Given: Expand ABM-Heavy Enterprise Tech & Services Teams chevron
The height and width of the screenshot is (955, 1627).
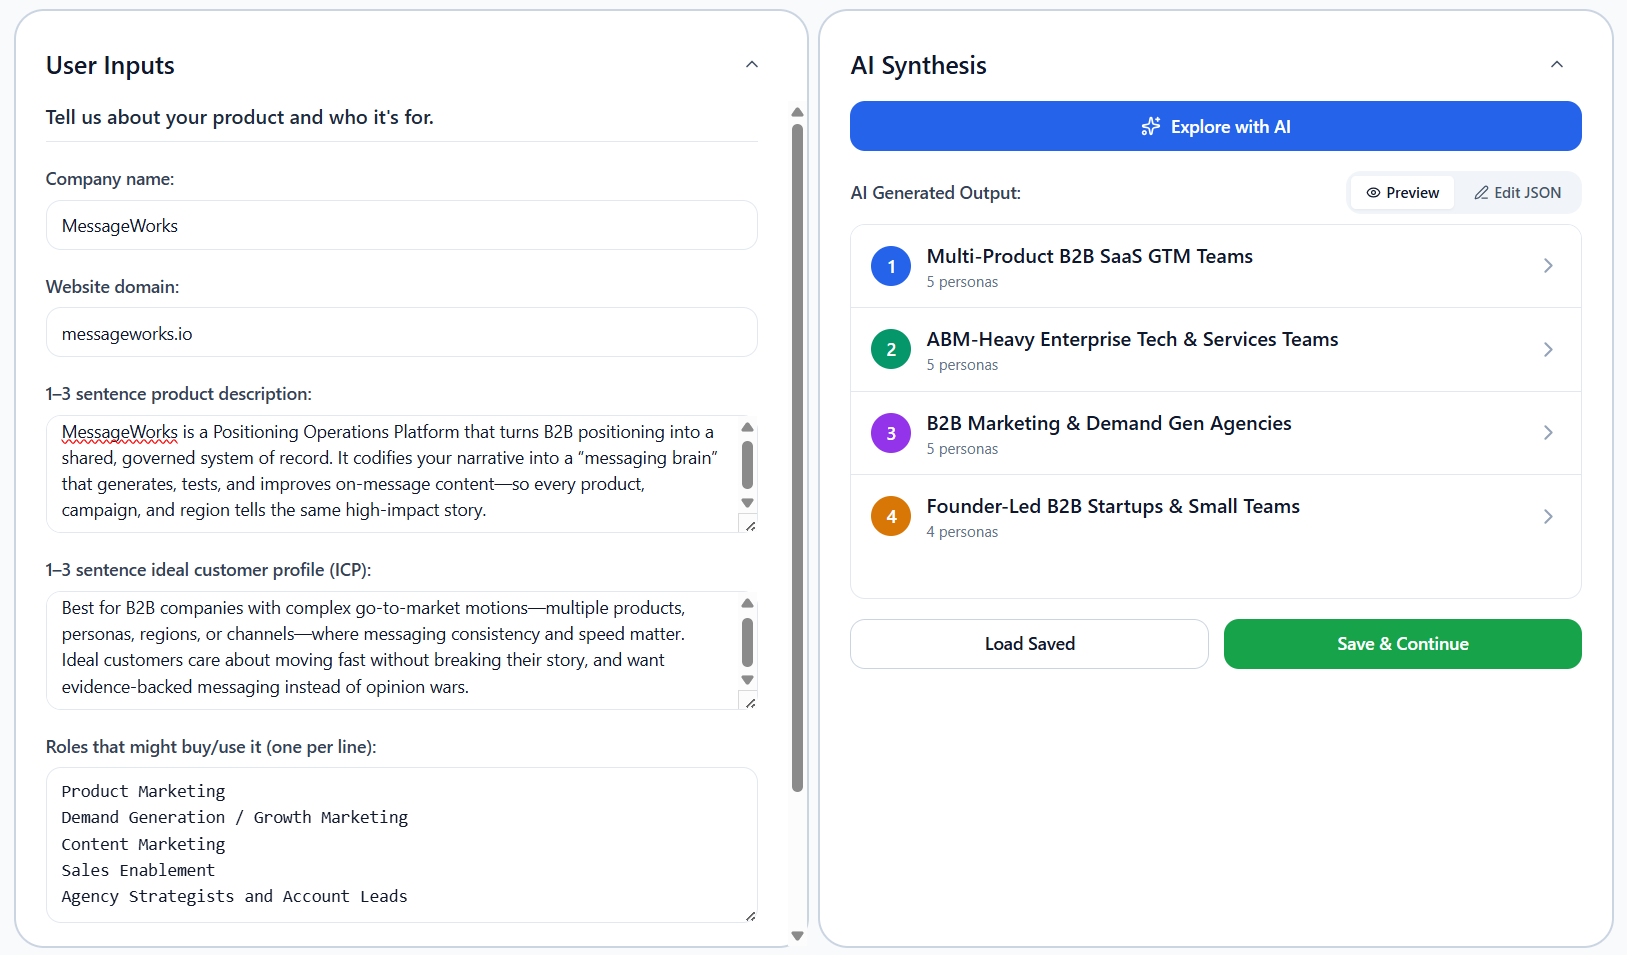Looking at the screenshot, I should click(x=1548, y=350).
